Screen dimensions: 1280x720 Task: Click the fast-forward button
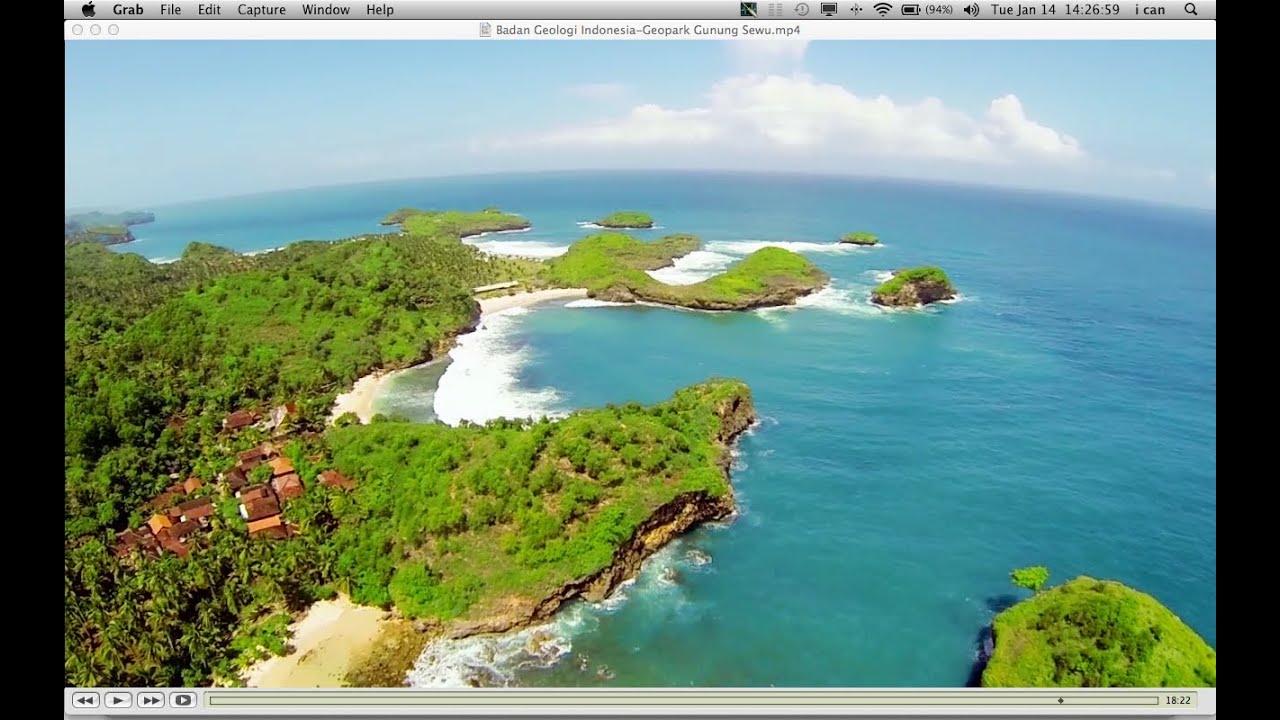(150, 700)
